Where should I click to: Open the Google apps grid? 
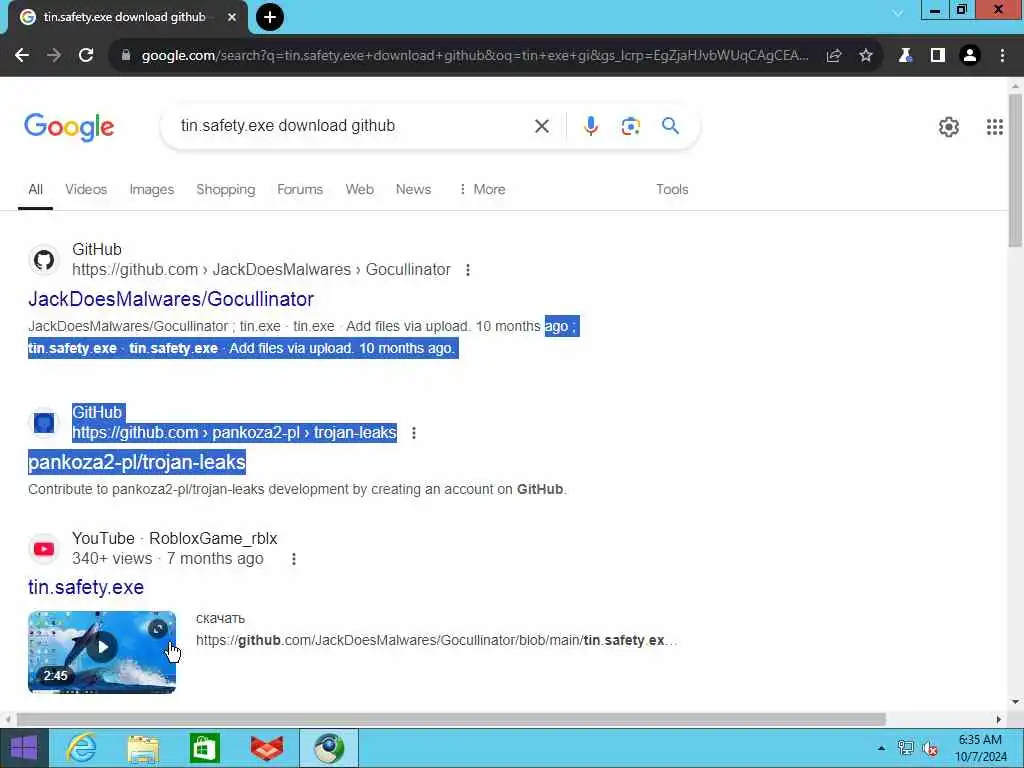click(995, 127)
